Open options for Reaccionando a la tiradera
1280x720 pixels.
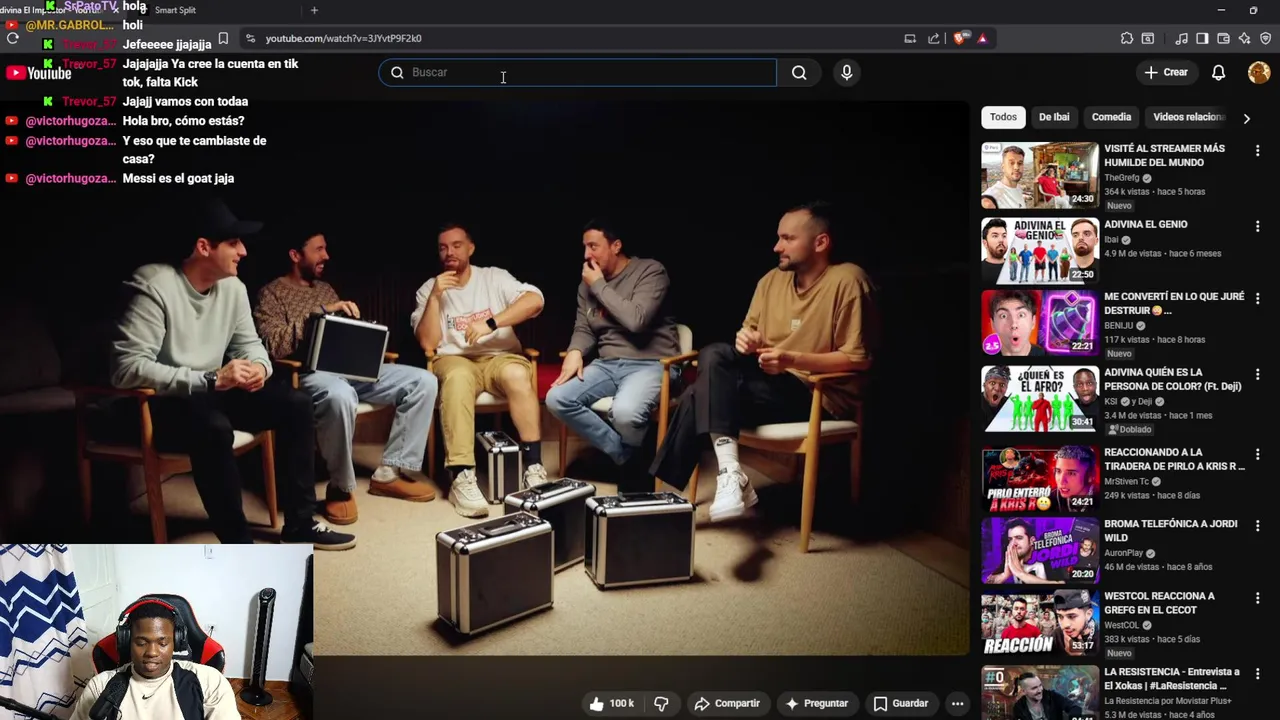tap(1257, 454)
